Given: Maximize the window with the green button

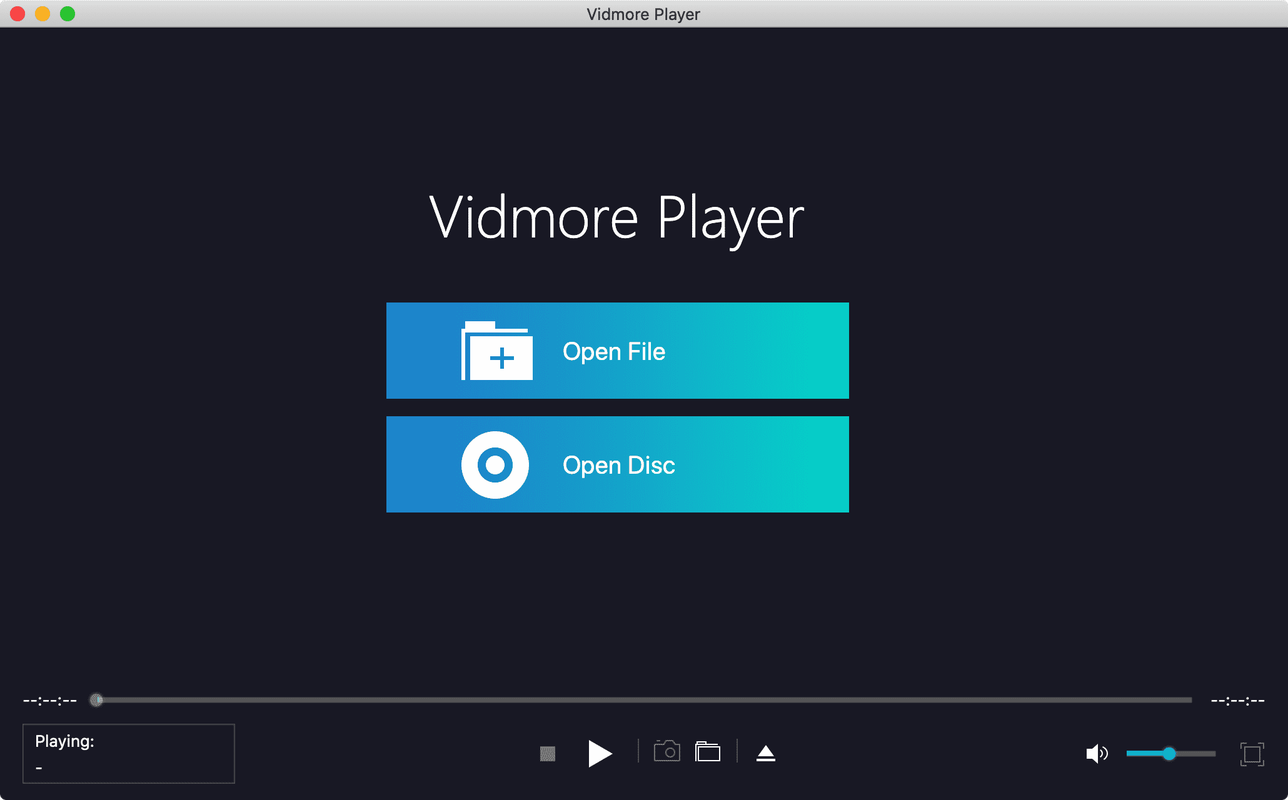Looking at the screenshot, I should pos(67,14).
